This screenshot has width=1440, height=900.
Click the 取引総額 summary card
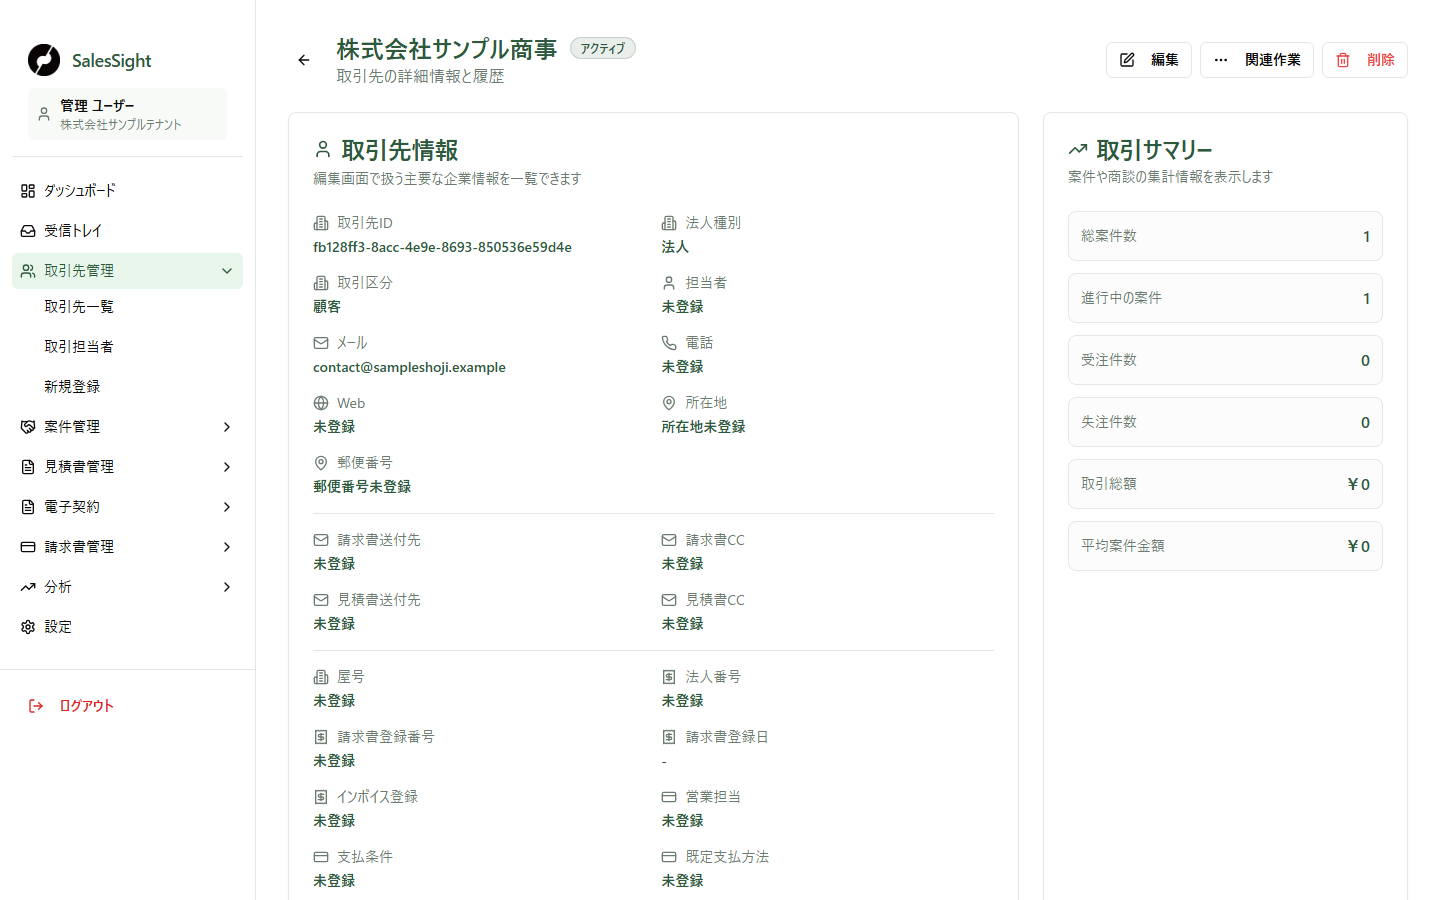pyautogui.click(x=1225, y=484)
